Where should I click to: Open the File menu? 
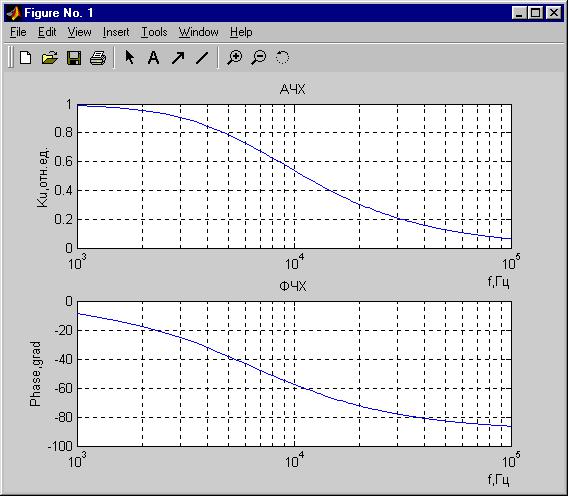click(x=18, y=32)
